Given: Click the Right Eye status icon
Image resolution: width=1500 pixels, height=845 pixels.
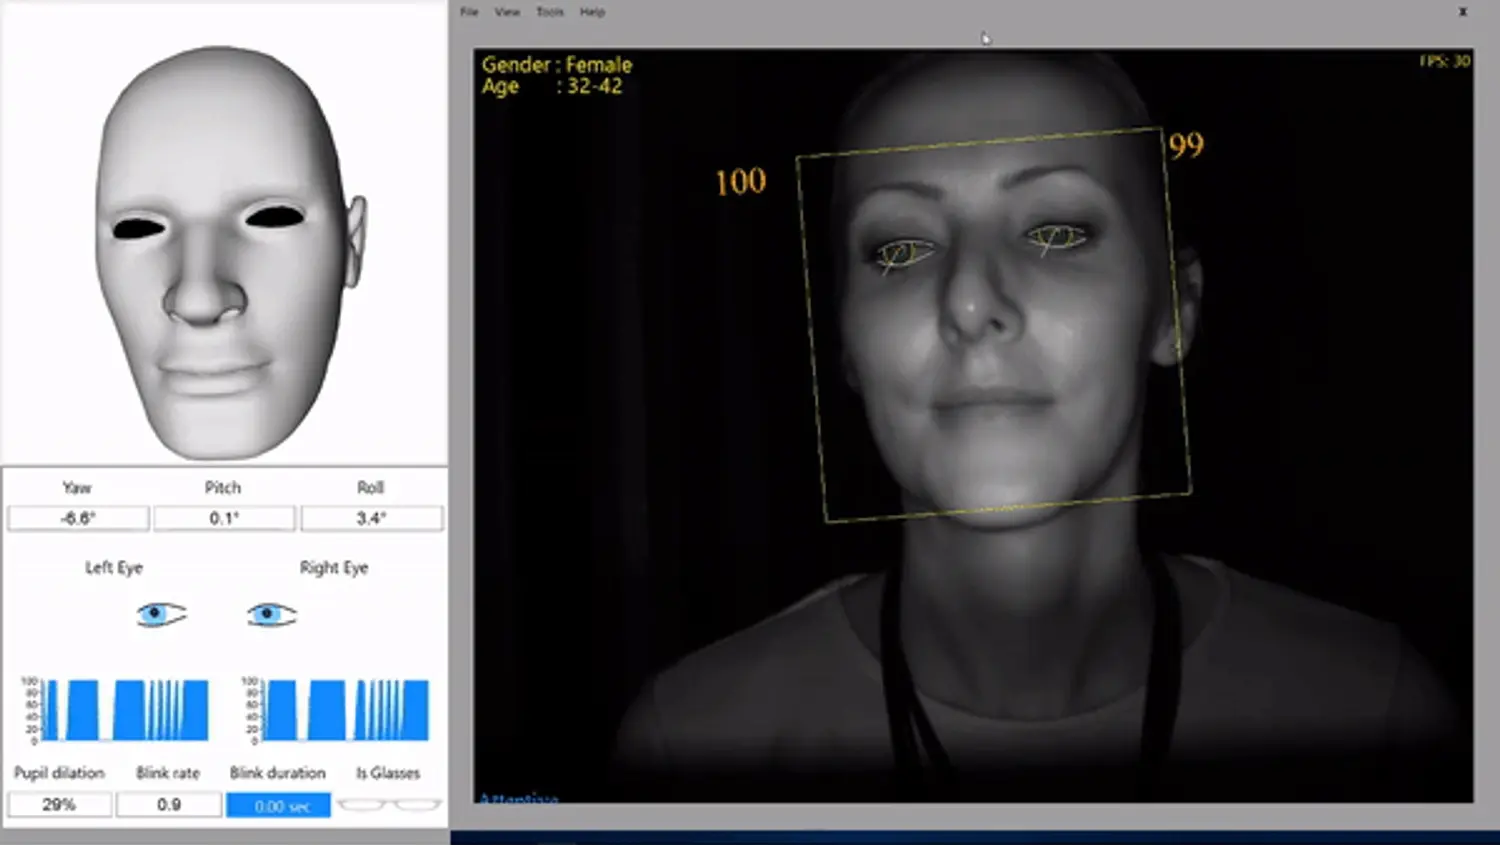Looking at the screenshot, I should click(x=272, y=614).
